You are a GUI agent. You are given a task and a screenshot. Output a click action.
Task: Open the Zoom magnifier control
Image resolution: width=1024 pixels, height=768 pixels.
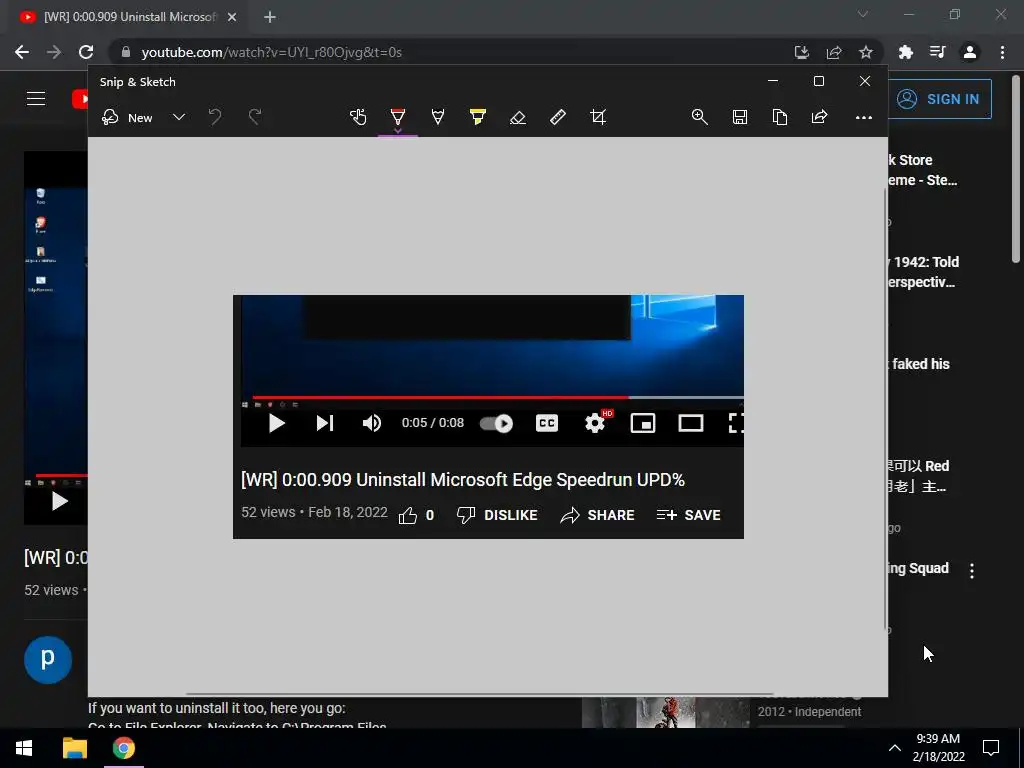pyautogui.click(x=699, y=118)
